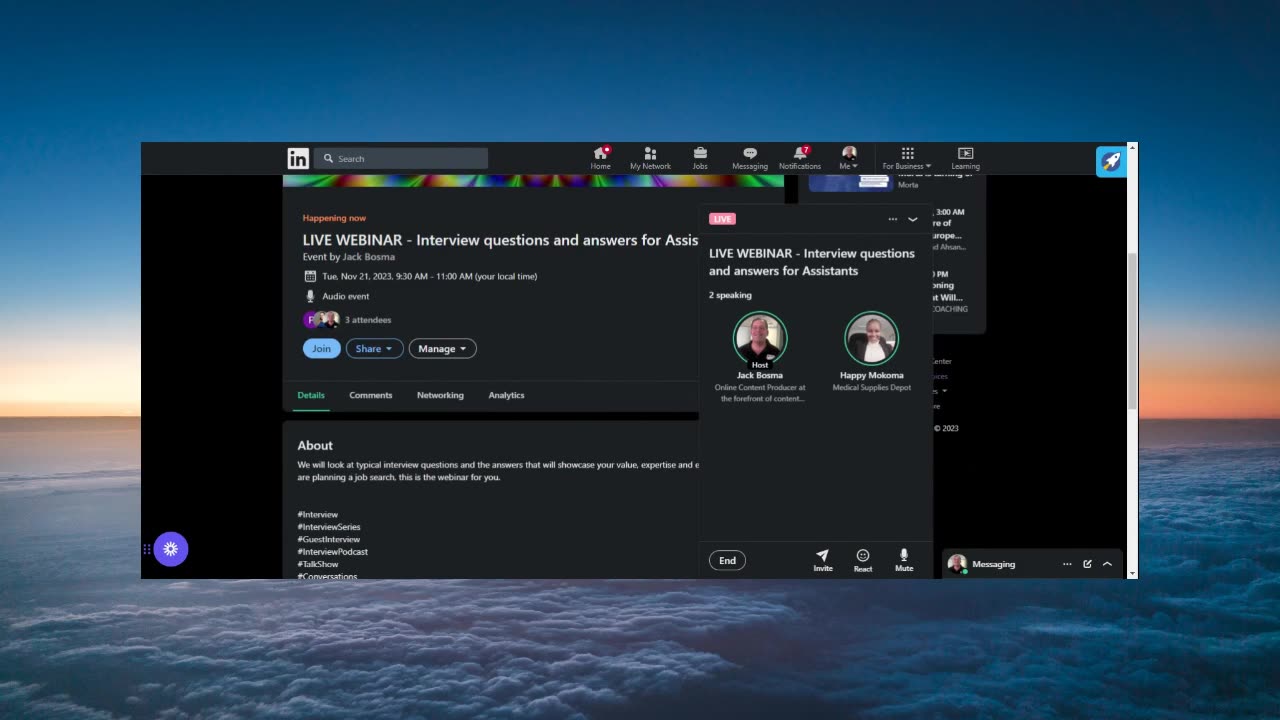Image resolution: width=1280 pixels, height=720 pixels.
Task: Open Messaging overlay options ellipsis
Action: (1067, 564)
